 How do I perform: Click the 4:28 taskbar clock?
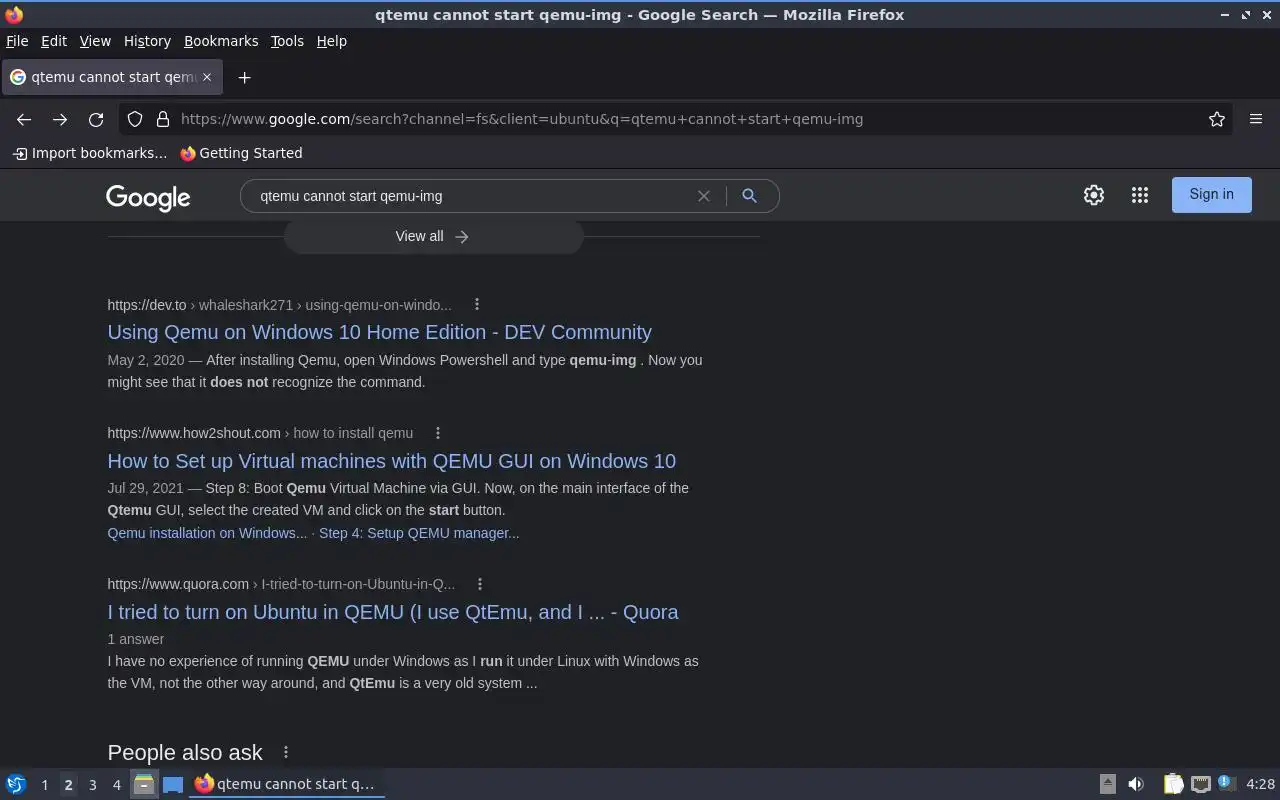1261,784
